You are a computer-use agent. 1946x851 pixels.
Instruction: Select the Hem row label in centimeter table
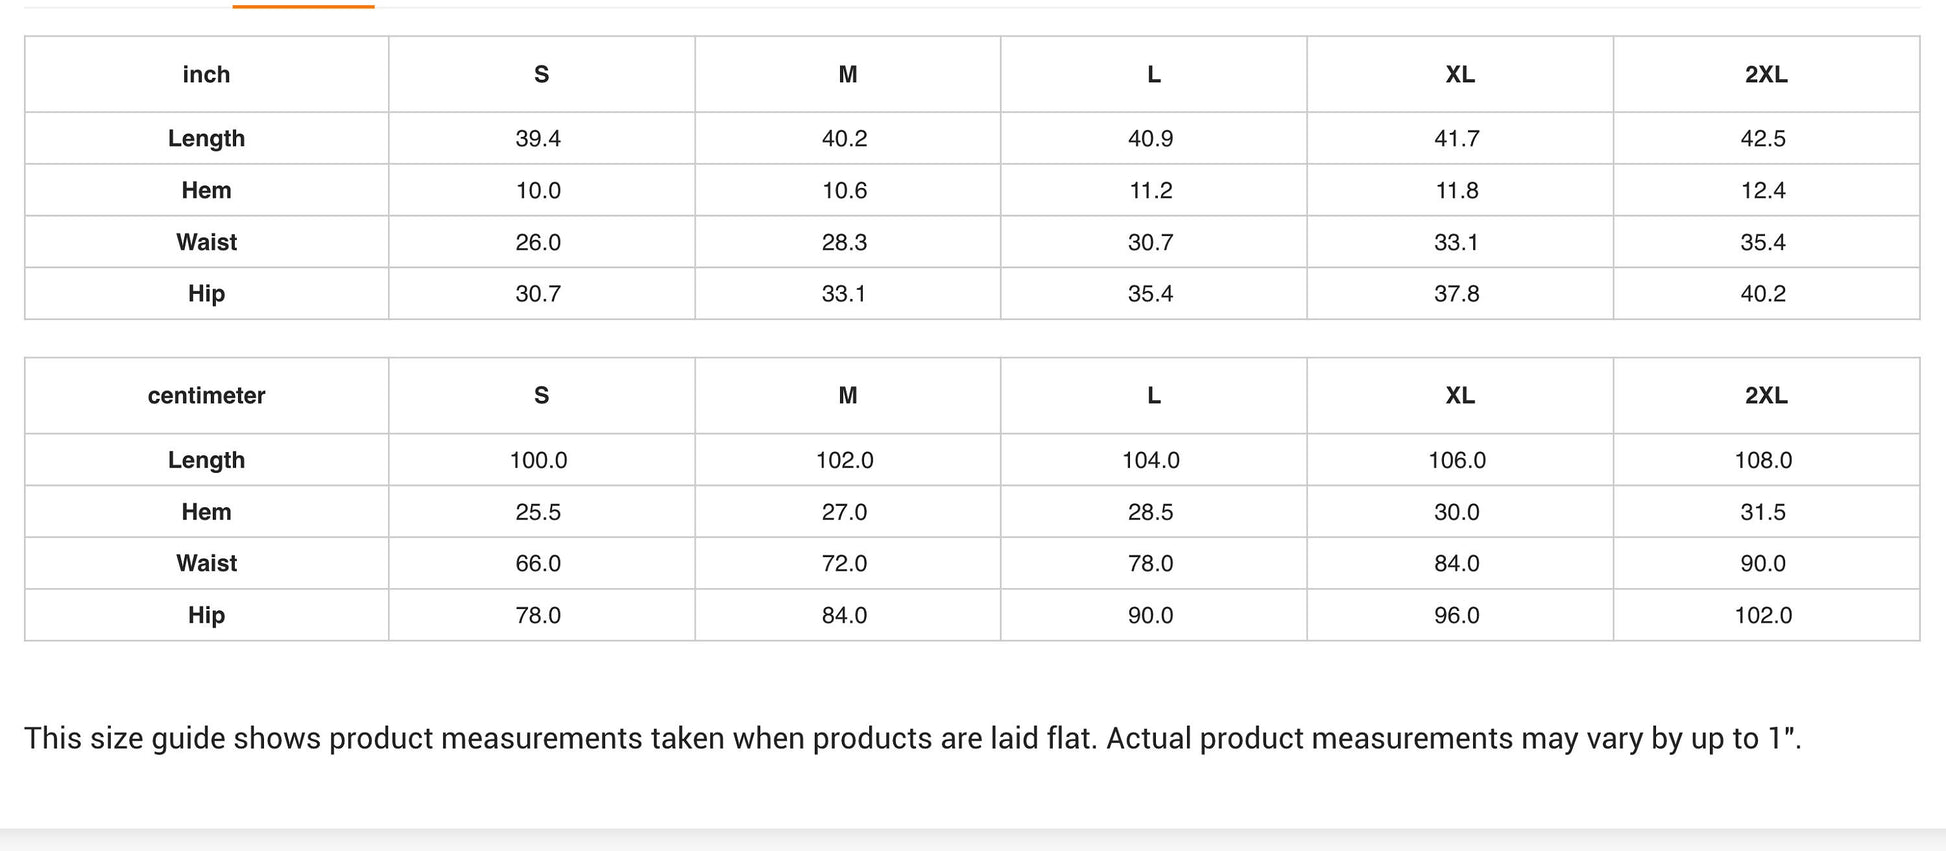[206, 512]
